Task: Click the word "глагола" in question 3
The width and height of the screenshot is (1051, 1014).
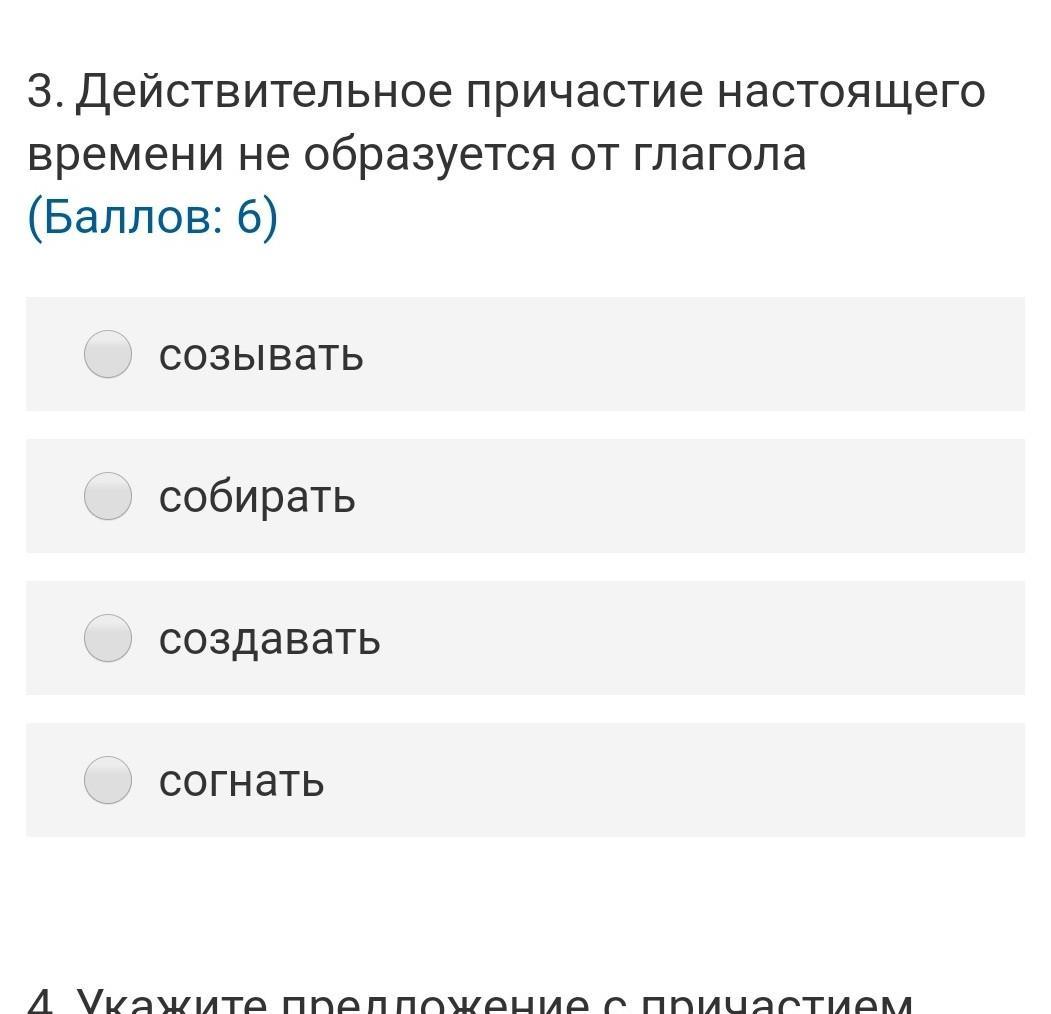Action: pos(719,155)
